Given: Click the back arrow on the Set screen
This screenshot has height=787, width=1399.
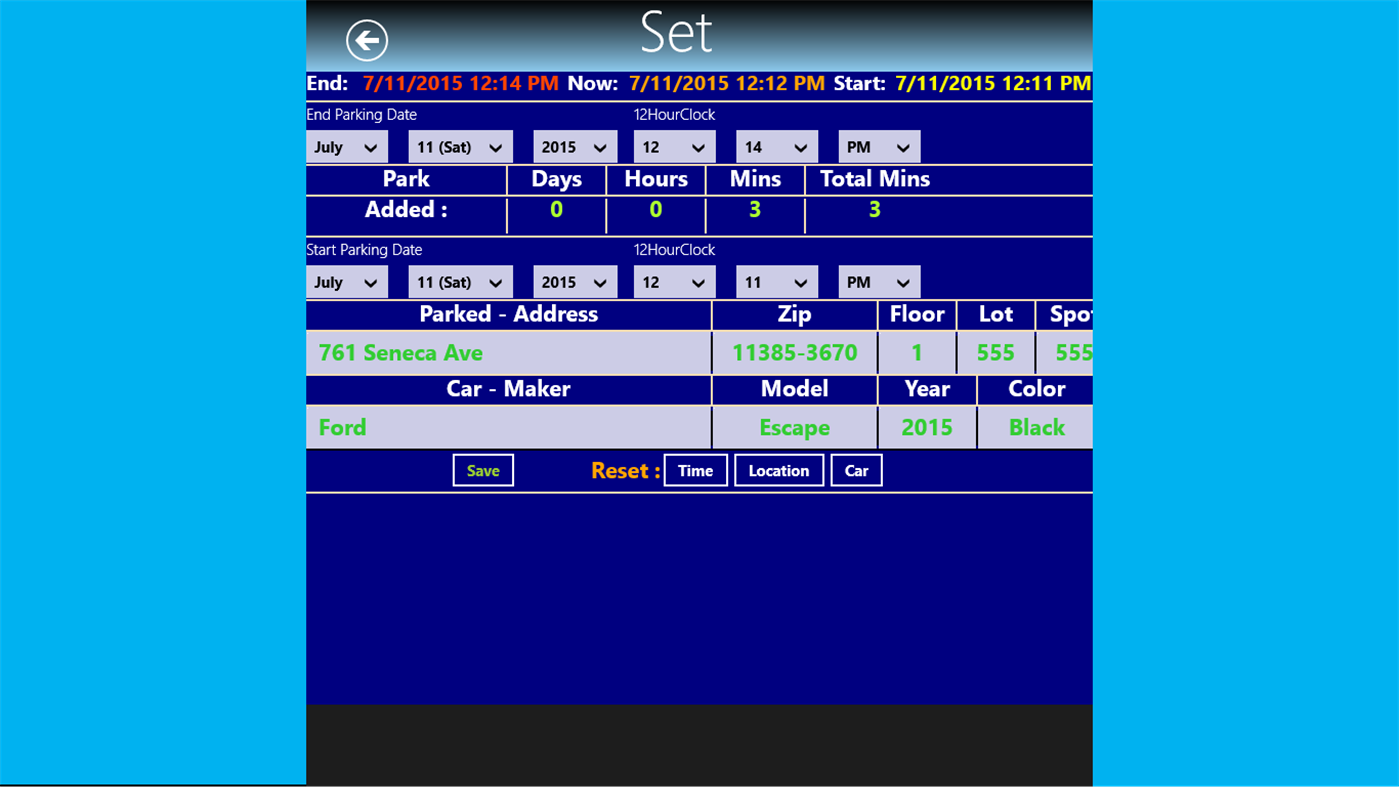Looking at the screenshot, I should pos(366,38).
